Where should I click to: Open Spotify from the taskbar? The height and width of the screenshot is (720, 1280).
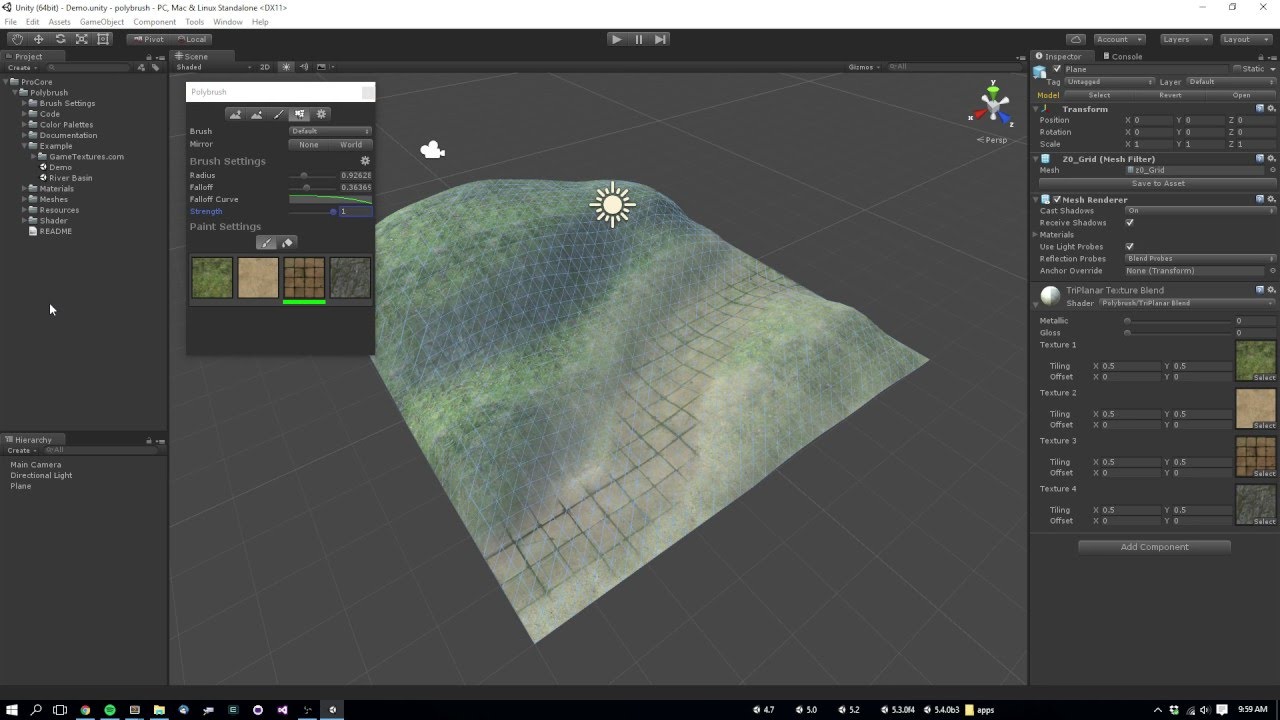pyautogui.click(x=110, y=710)
